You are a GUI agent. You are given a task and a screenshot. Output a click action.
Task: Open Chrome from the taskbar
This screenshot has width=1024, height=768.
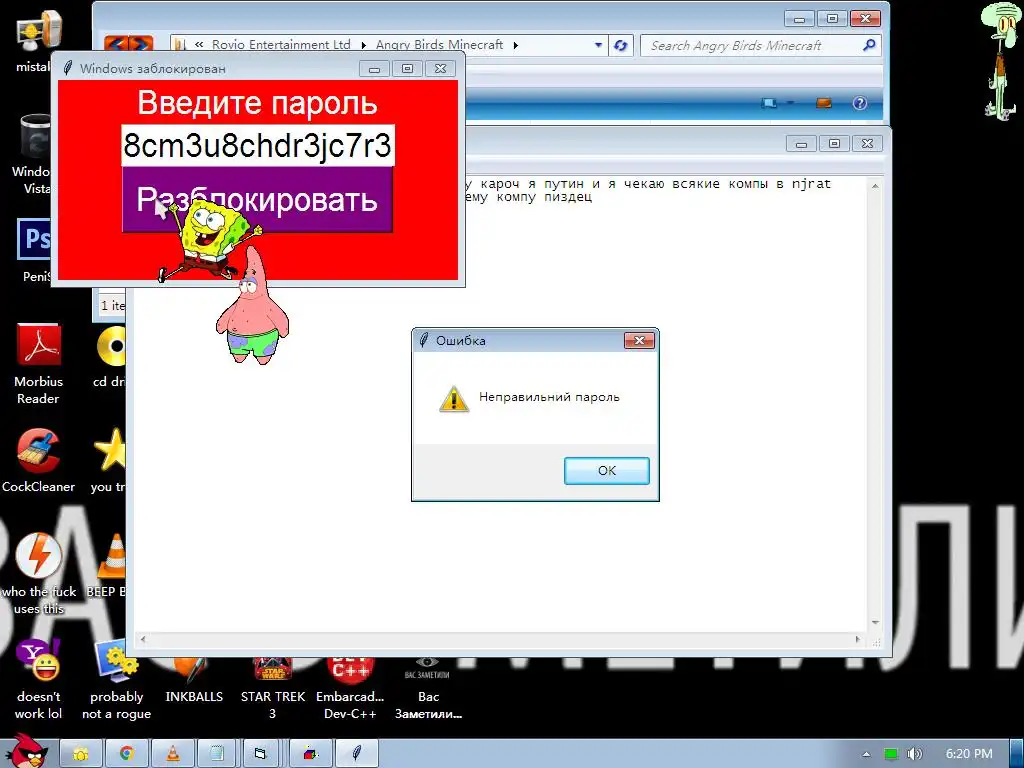127,754
